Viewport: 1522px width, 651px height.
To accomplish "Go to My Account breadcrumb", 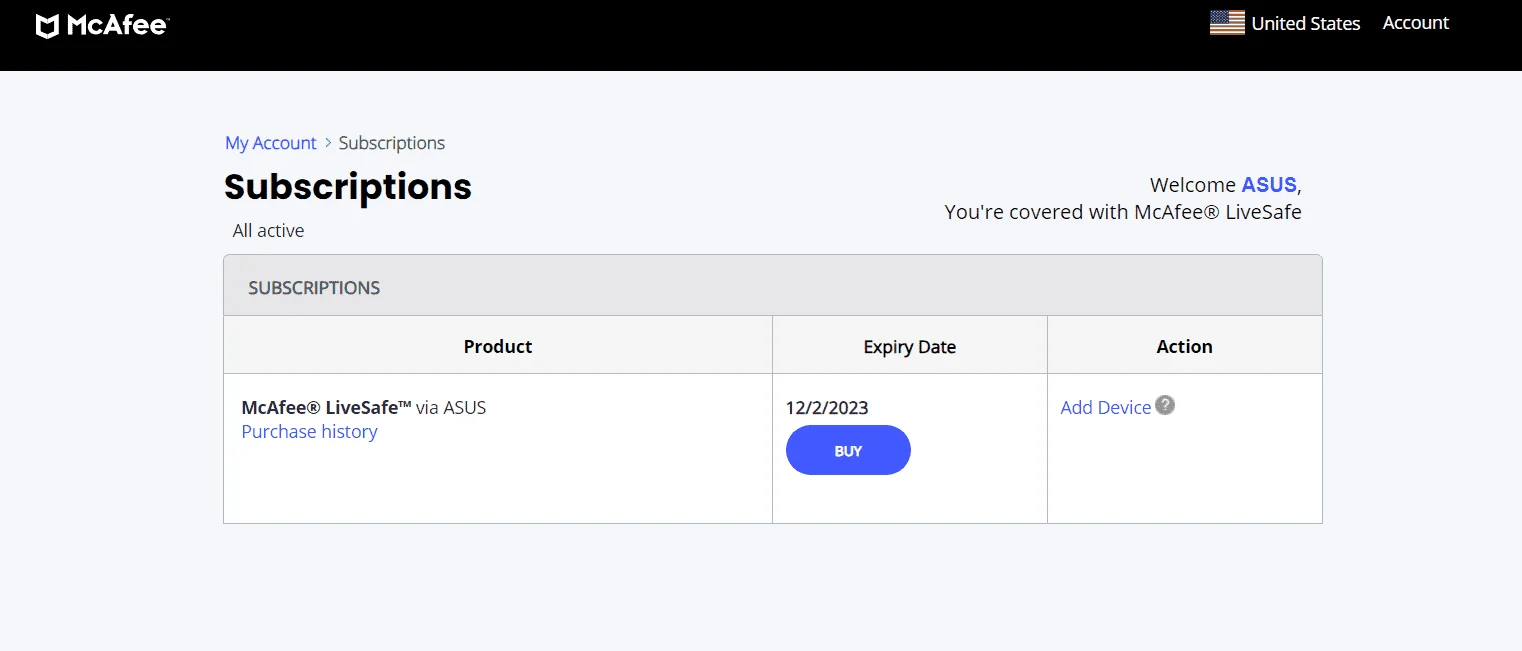I will (270, 143).
